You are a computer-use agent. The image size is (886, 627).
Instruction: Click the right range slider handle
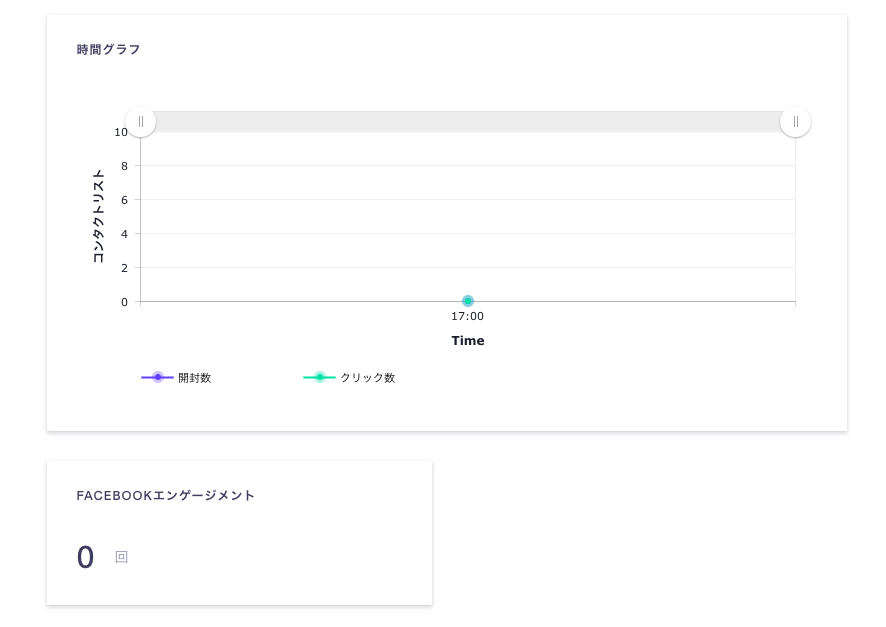[795, 122]
